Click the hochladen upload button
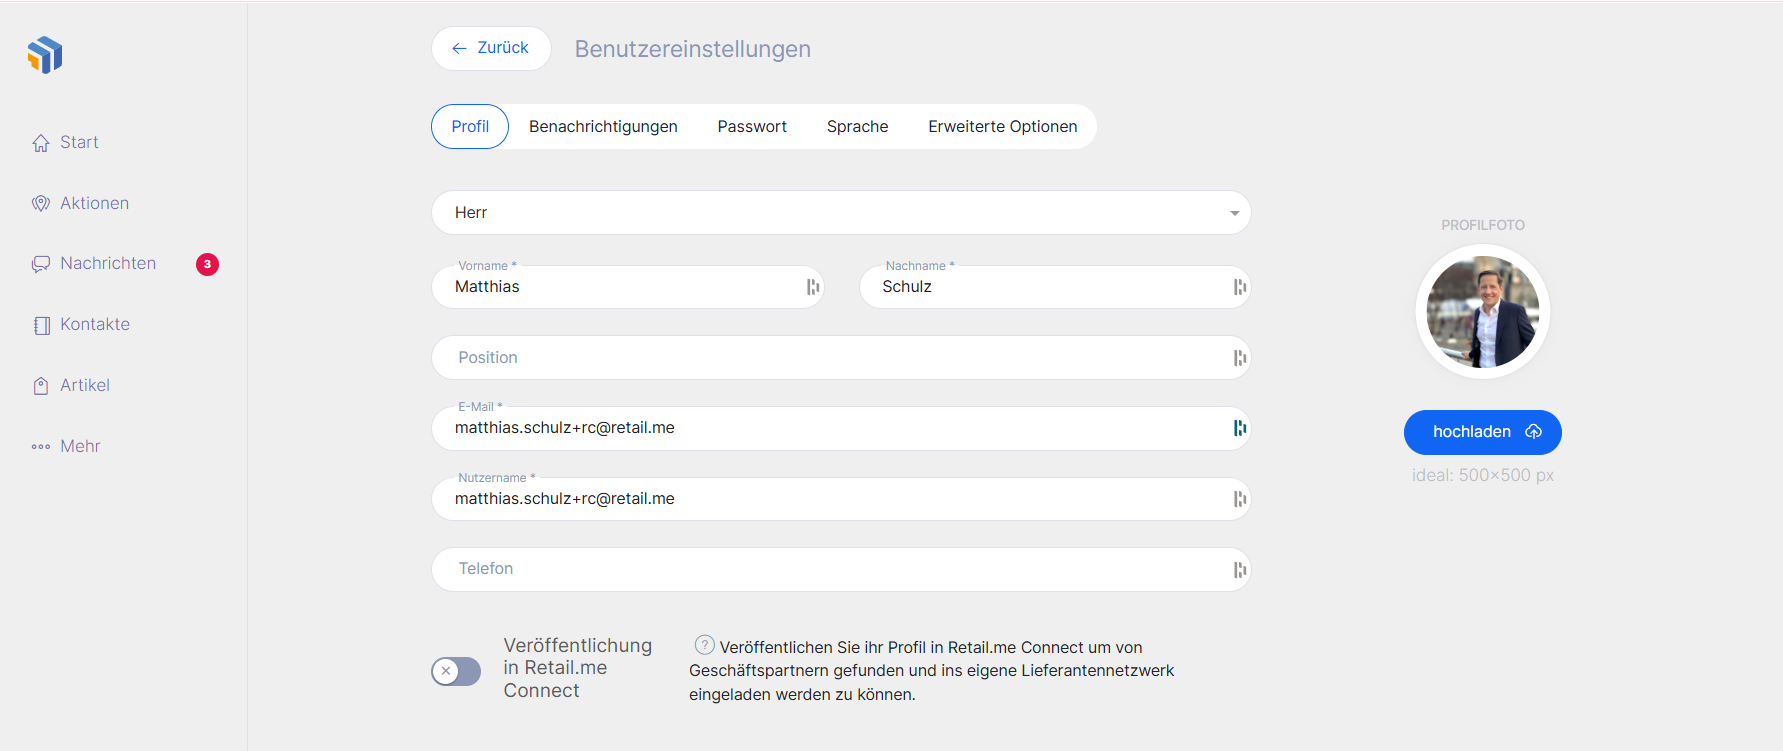 [1482, 432]
